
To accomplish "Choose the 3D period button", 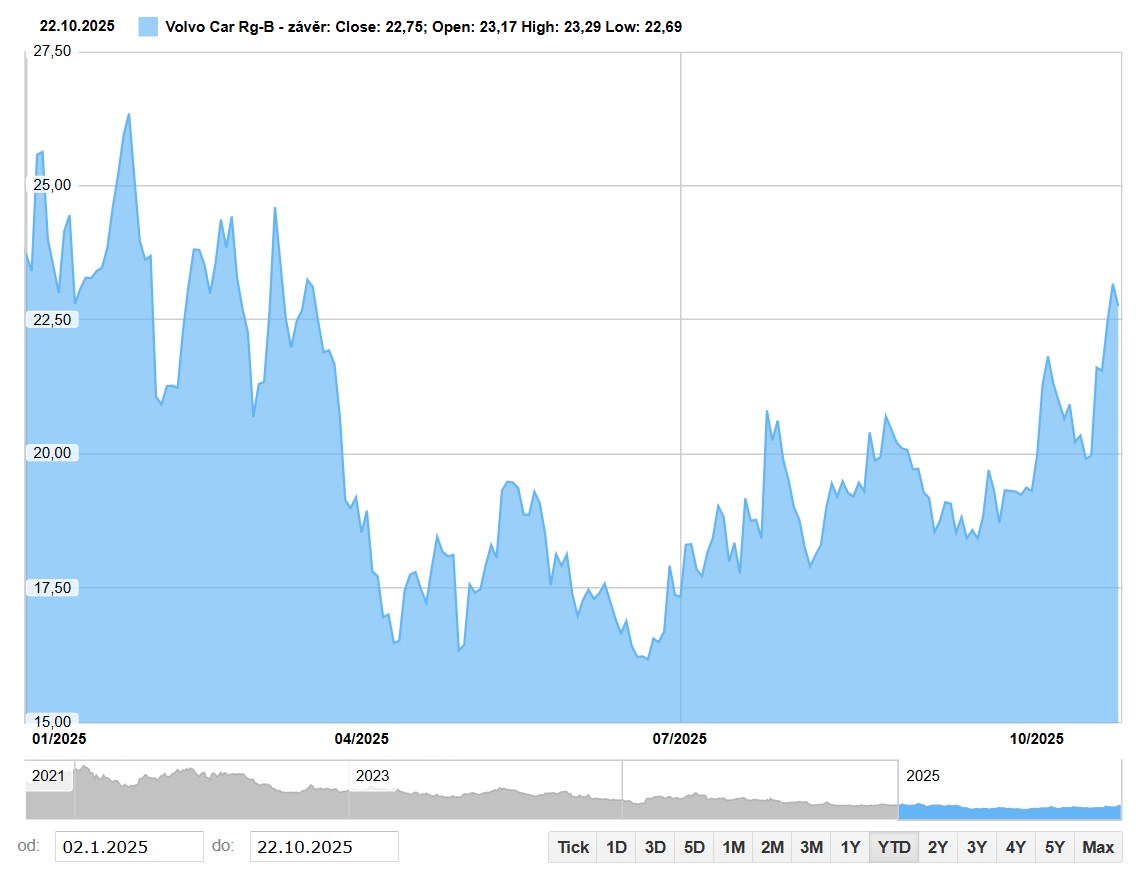I will click(655, 847).
